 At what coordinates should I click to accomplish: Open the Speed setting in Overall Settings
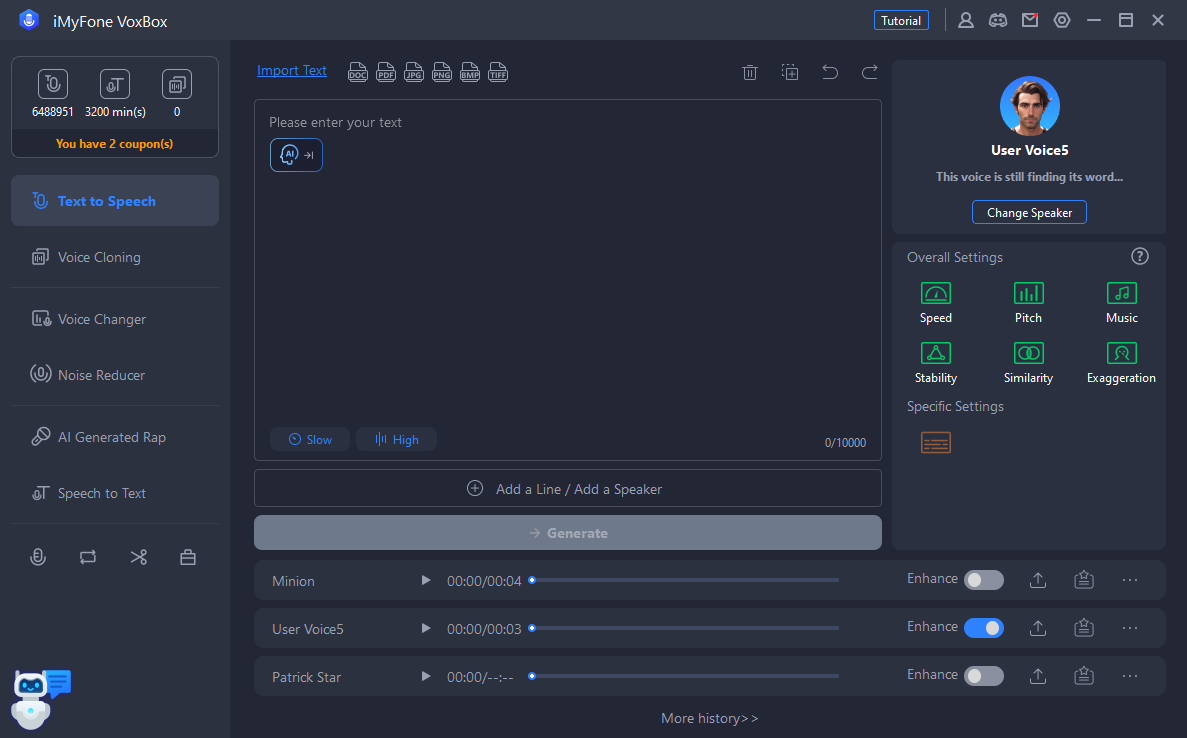click(x=935, y=294)
